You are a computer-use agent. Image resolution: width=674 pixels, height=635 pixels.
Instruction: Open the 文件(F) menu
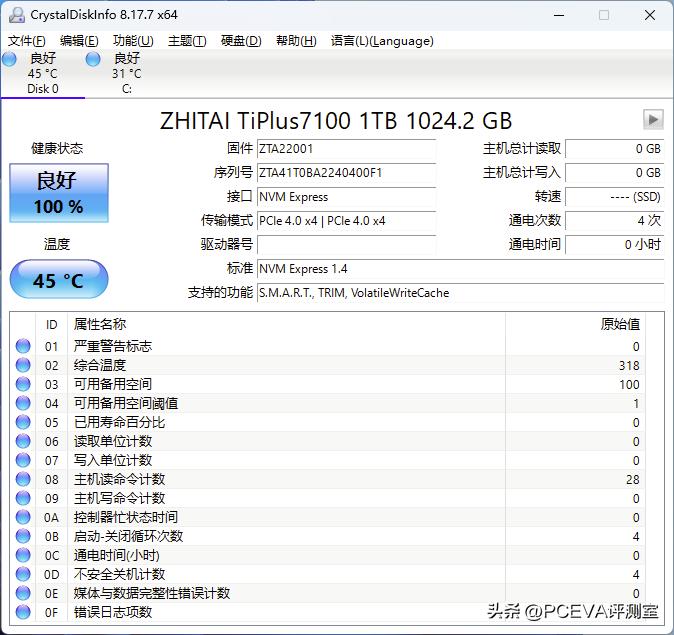click(27, 41)
